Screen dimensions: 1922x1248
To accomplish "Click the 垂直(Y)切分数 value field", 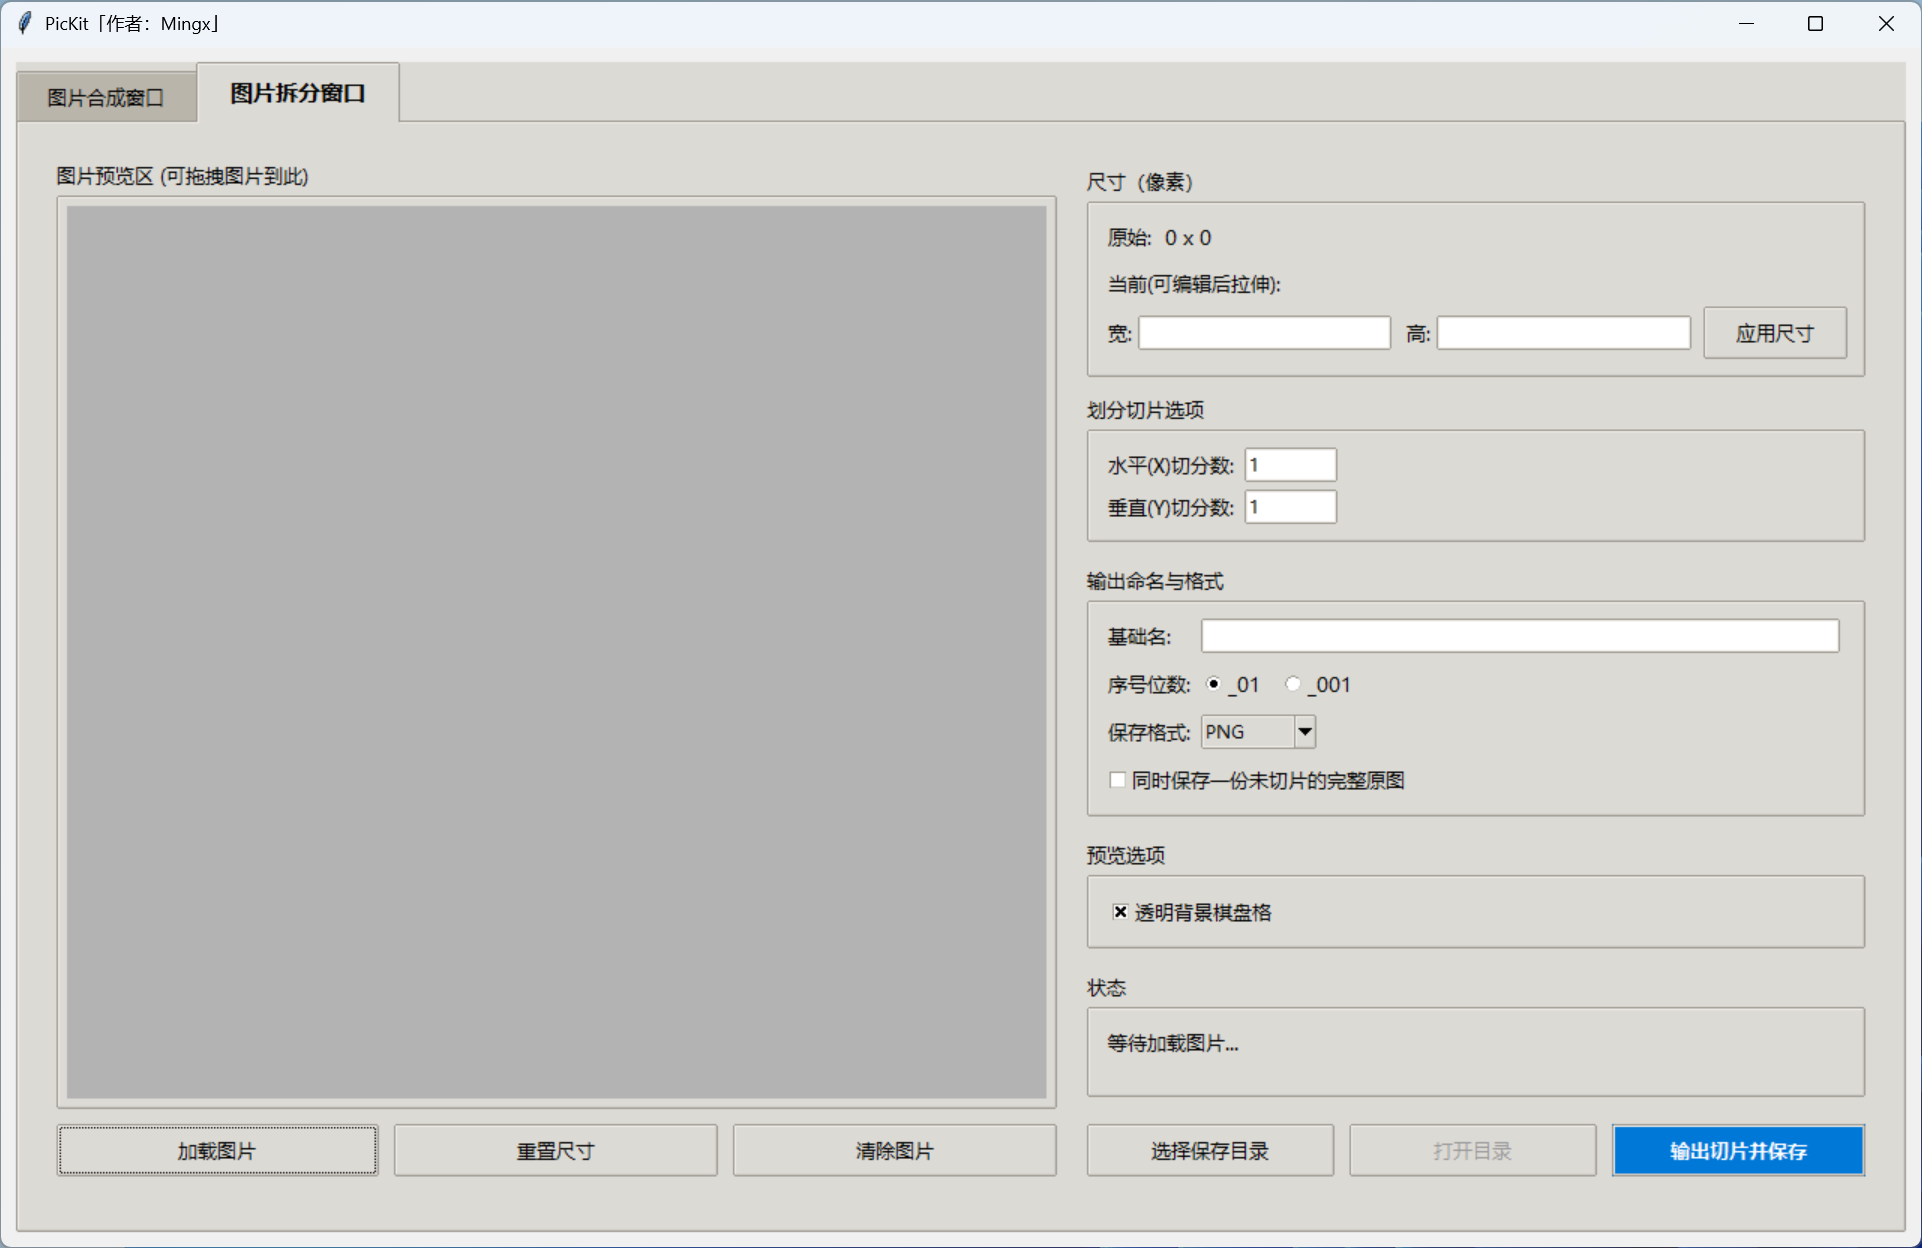I will tap(1289, 506).
